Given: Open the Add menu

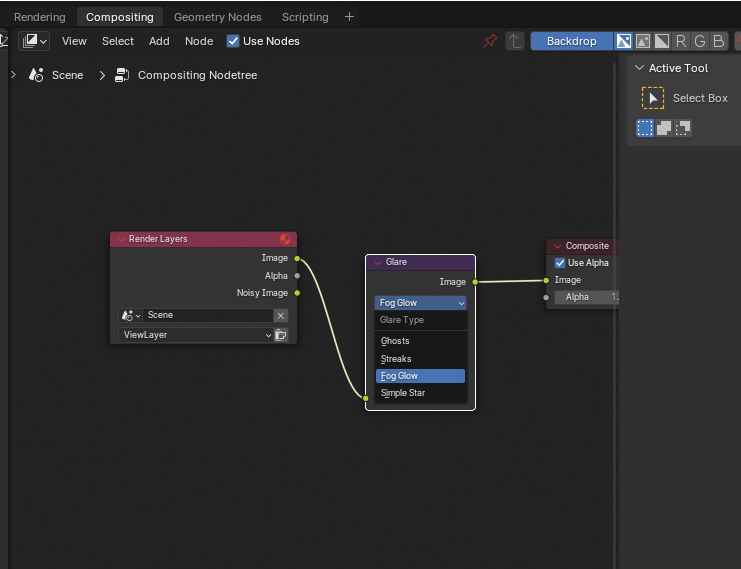Looking at the screenshot, I should [x=159, y=41].
